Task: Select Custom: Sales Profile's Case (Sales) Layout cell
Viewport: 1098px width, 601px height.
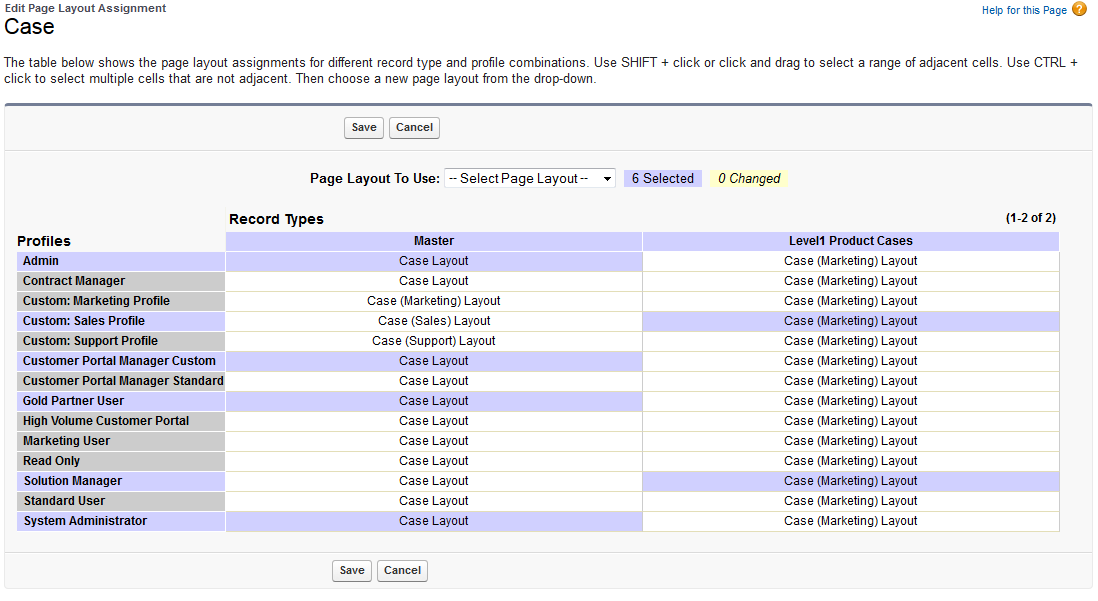Action: [433, 320]
